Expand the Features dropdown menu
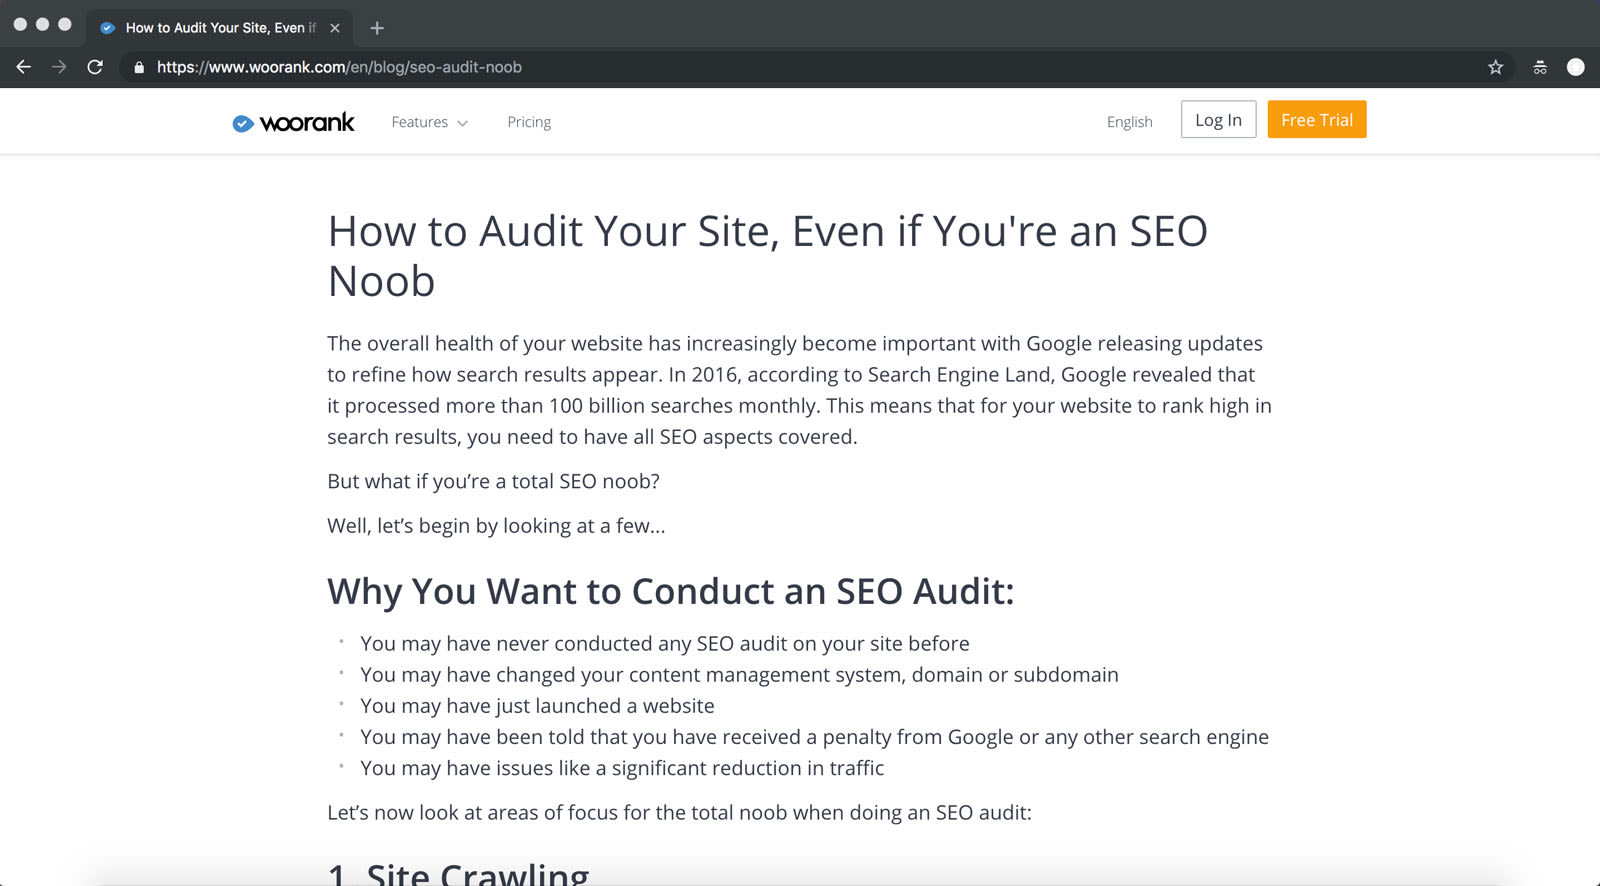Screen dimensions: 1600x886 429,122
